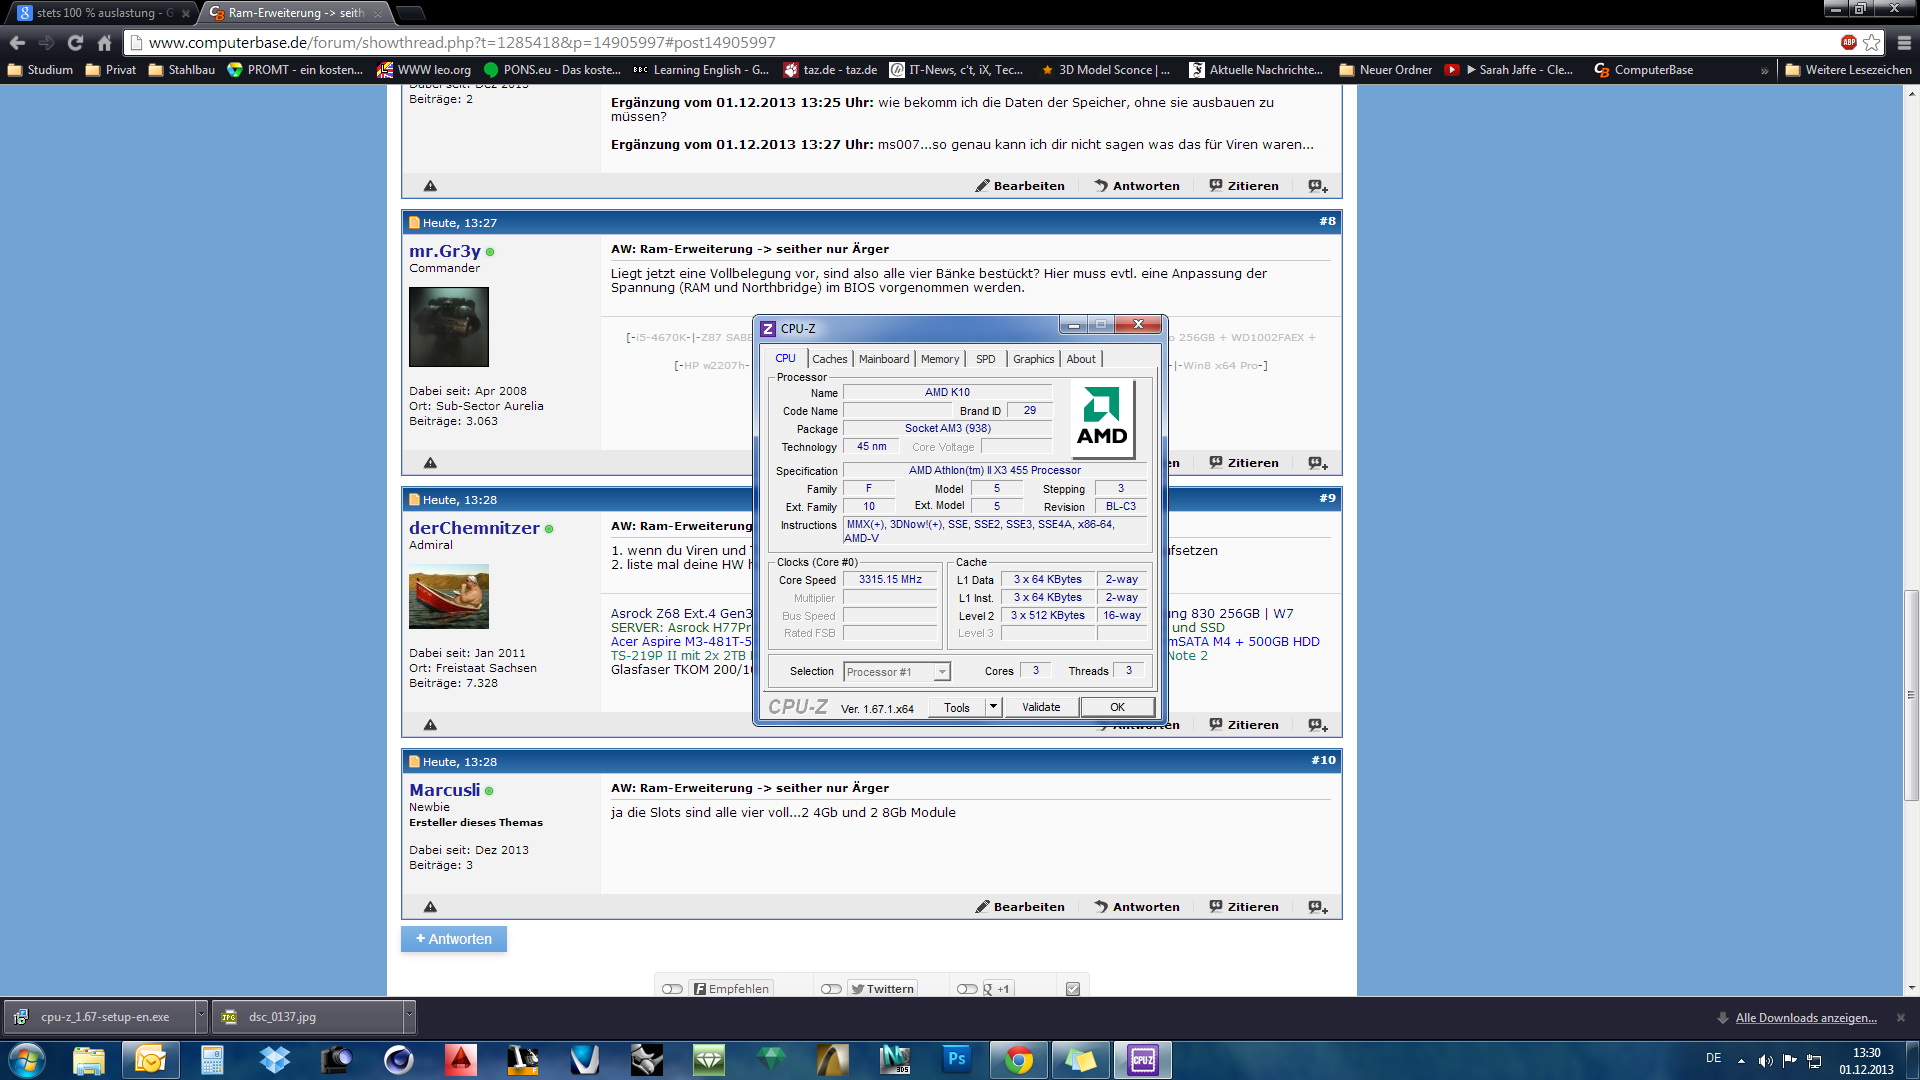Click the page vertical scrollbar thumb
This screenshot has height=1080, width=1920.
tap(1911, 695)
